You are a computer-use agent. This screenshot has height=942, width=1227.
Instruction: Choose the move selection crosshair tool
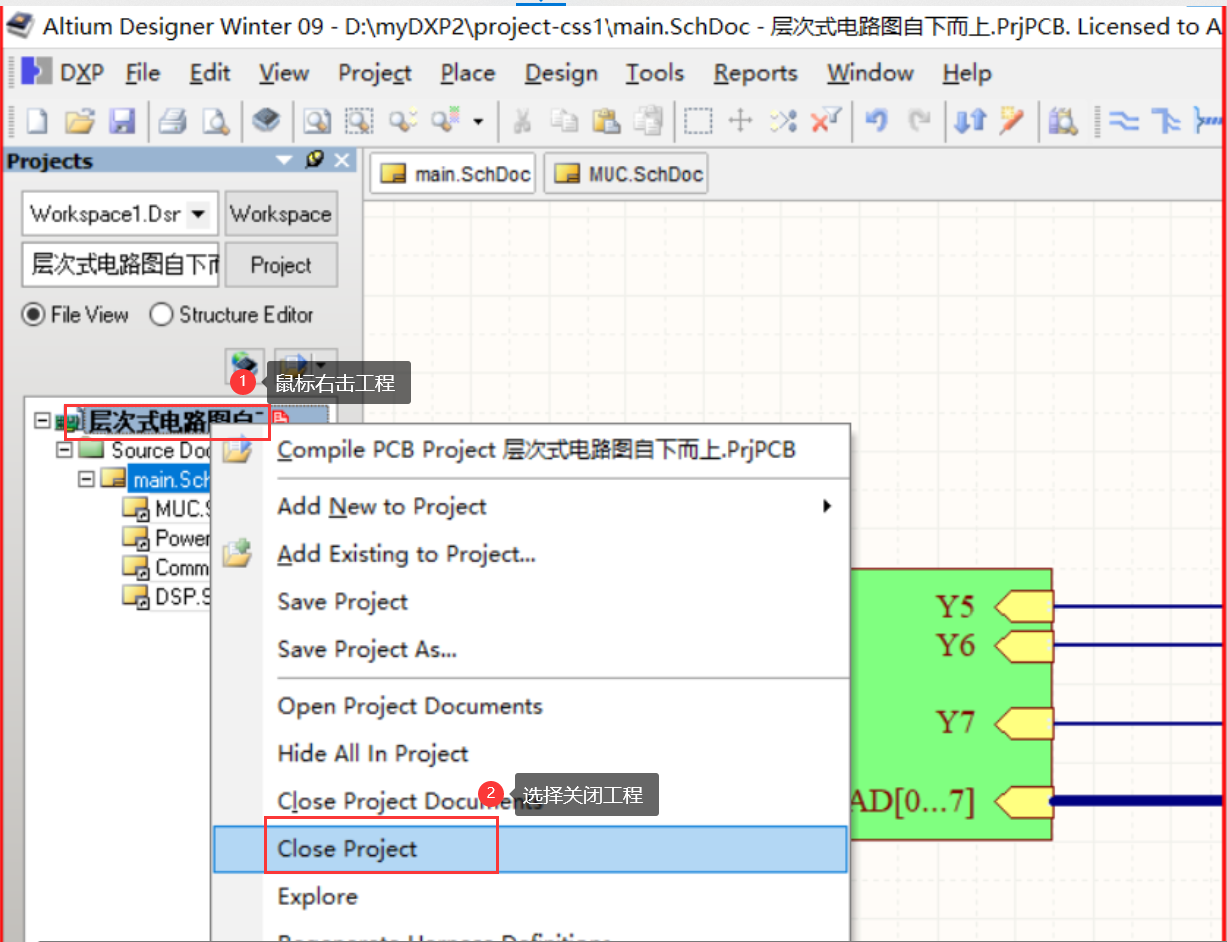pyautogui.click(x=740, y=121)
